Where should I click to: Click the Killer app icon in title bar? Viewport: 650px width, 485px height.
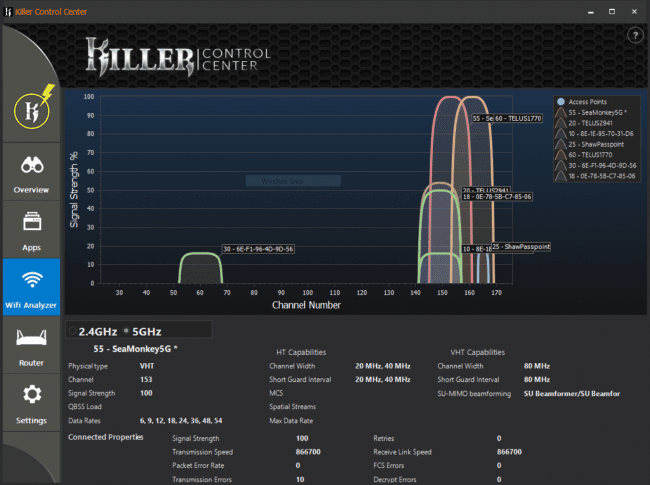9,8
